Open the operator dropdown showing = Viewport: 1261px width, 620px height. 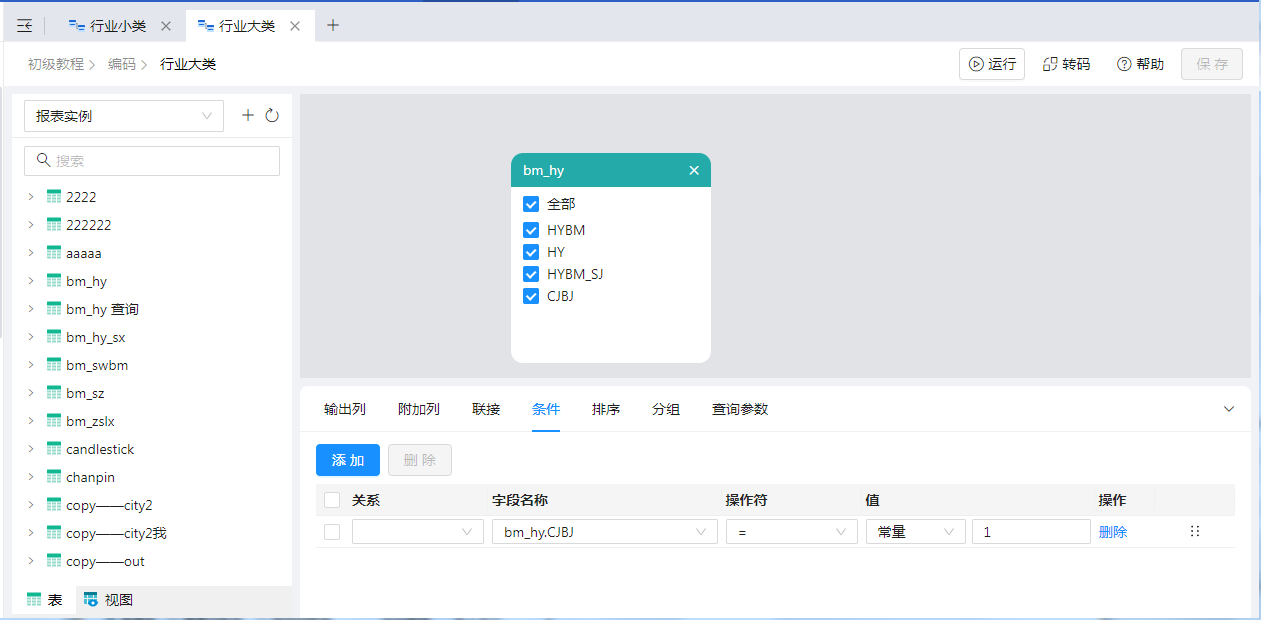[x=791, y=532]
